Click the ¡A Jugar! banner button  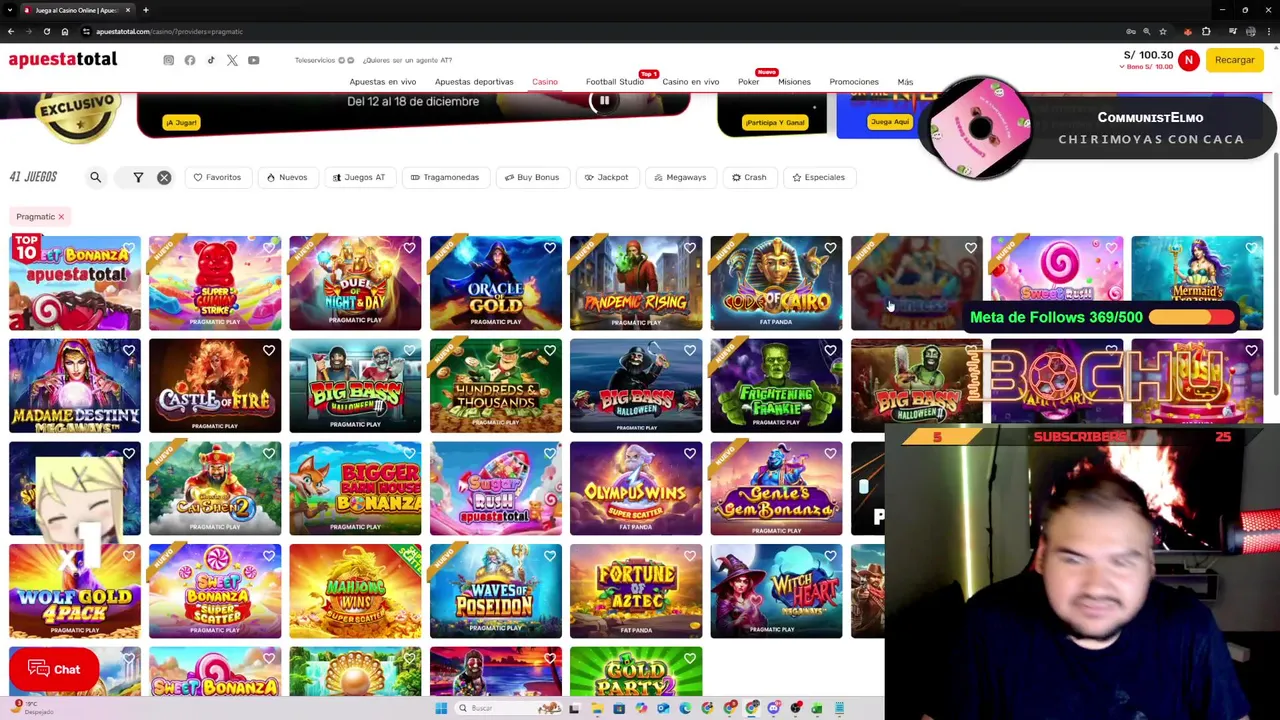click(x=181, y=123)
